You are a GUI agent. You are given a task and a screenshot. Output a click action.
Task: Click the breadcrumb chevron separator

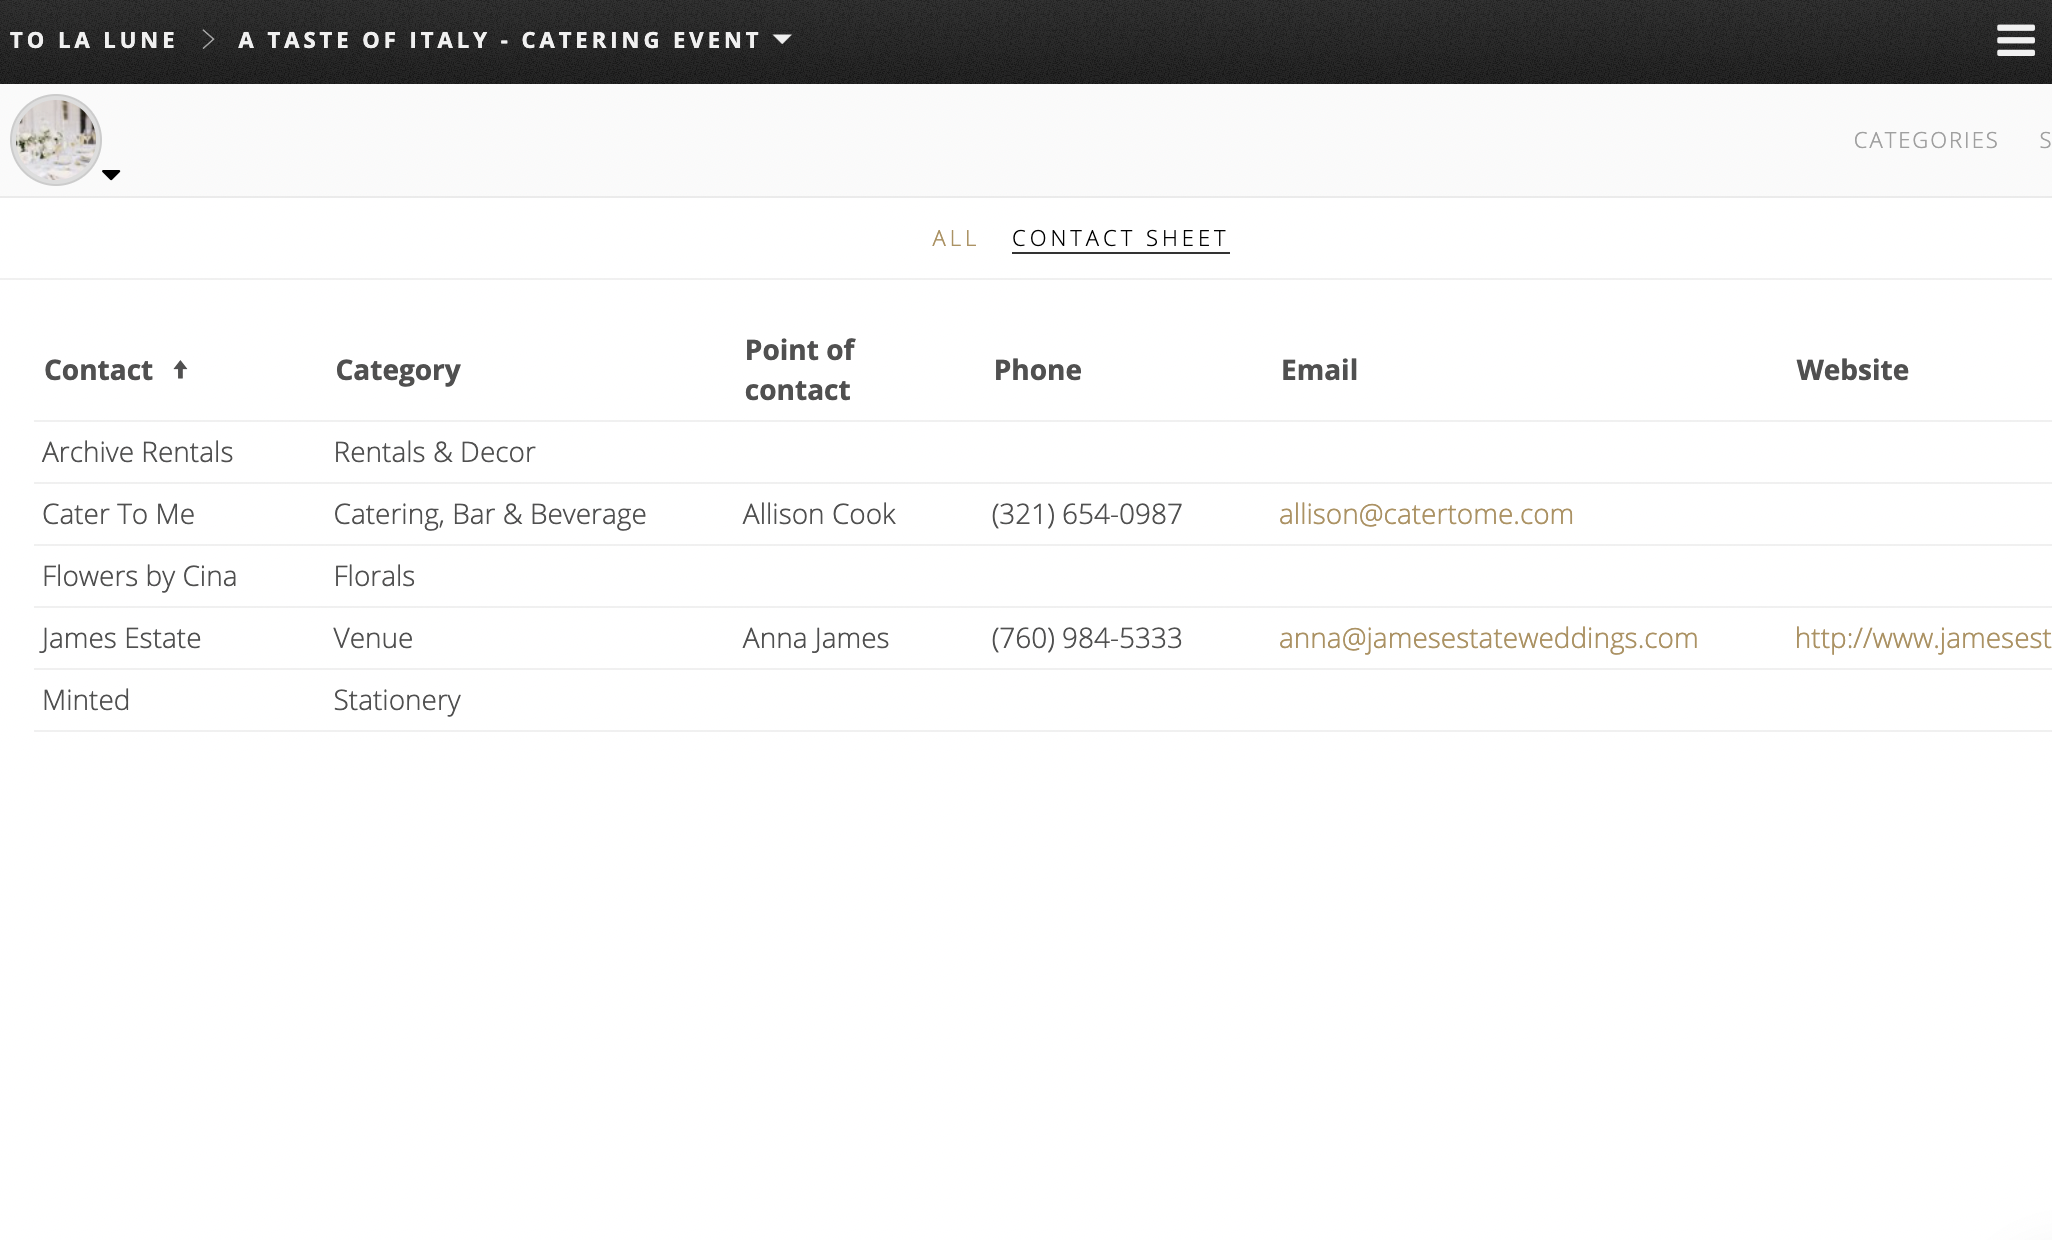208,40
